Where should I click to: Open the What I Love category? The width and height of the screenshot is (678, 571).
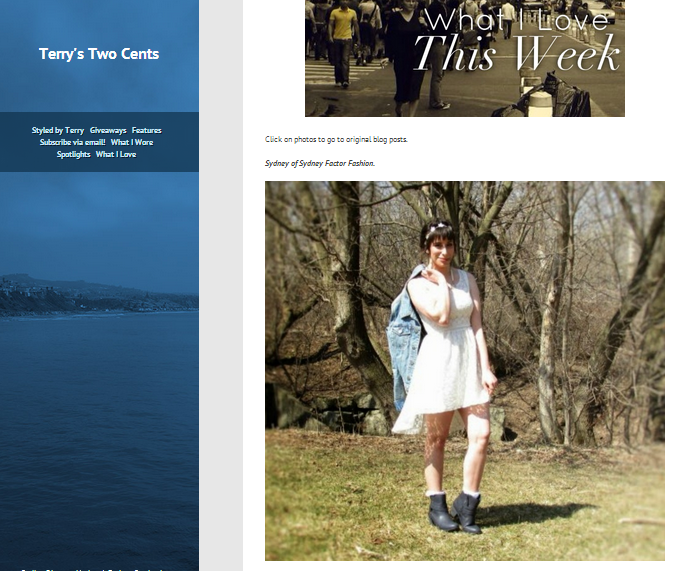[x=116, y=154]
